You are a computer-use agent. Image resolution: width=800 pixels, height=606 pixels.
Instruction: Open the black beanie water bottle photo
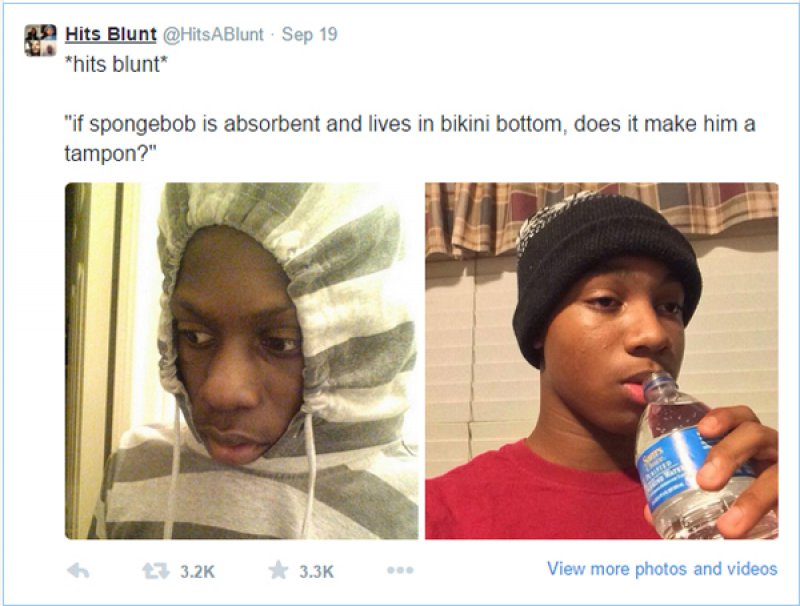pyautogui.click(x=602, y=361)
